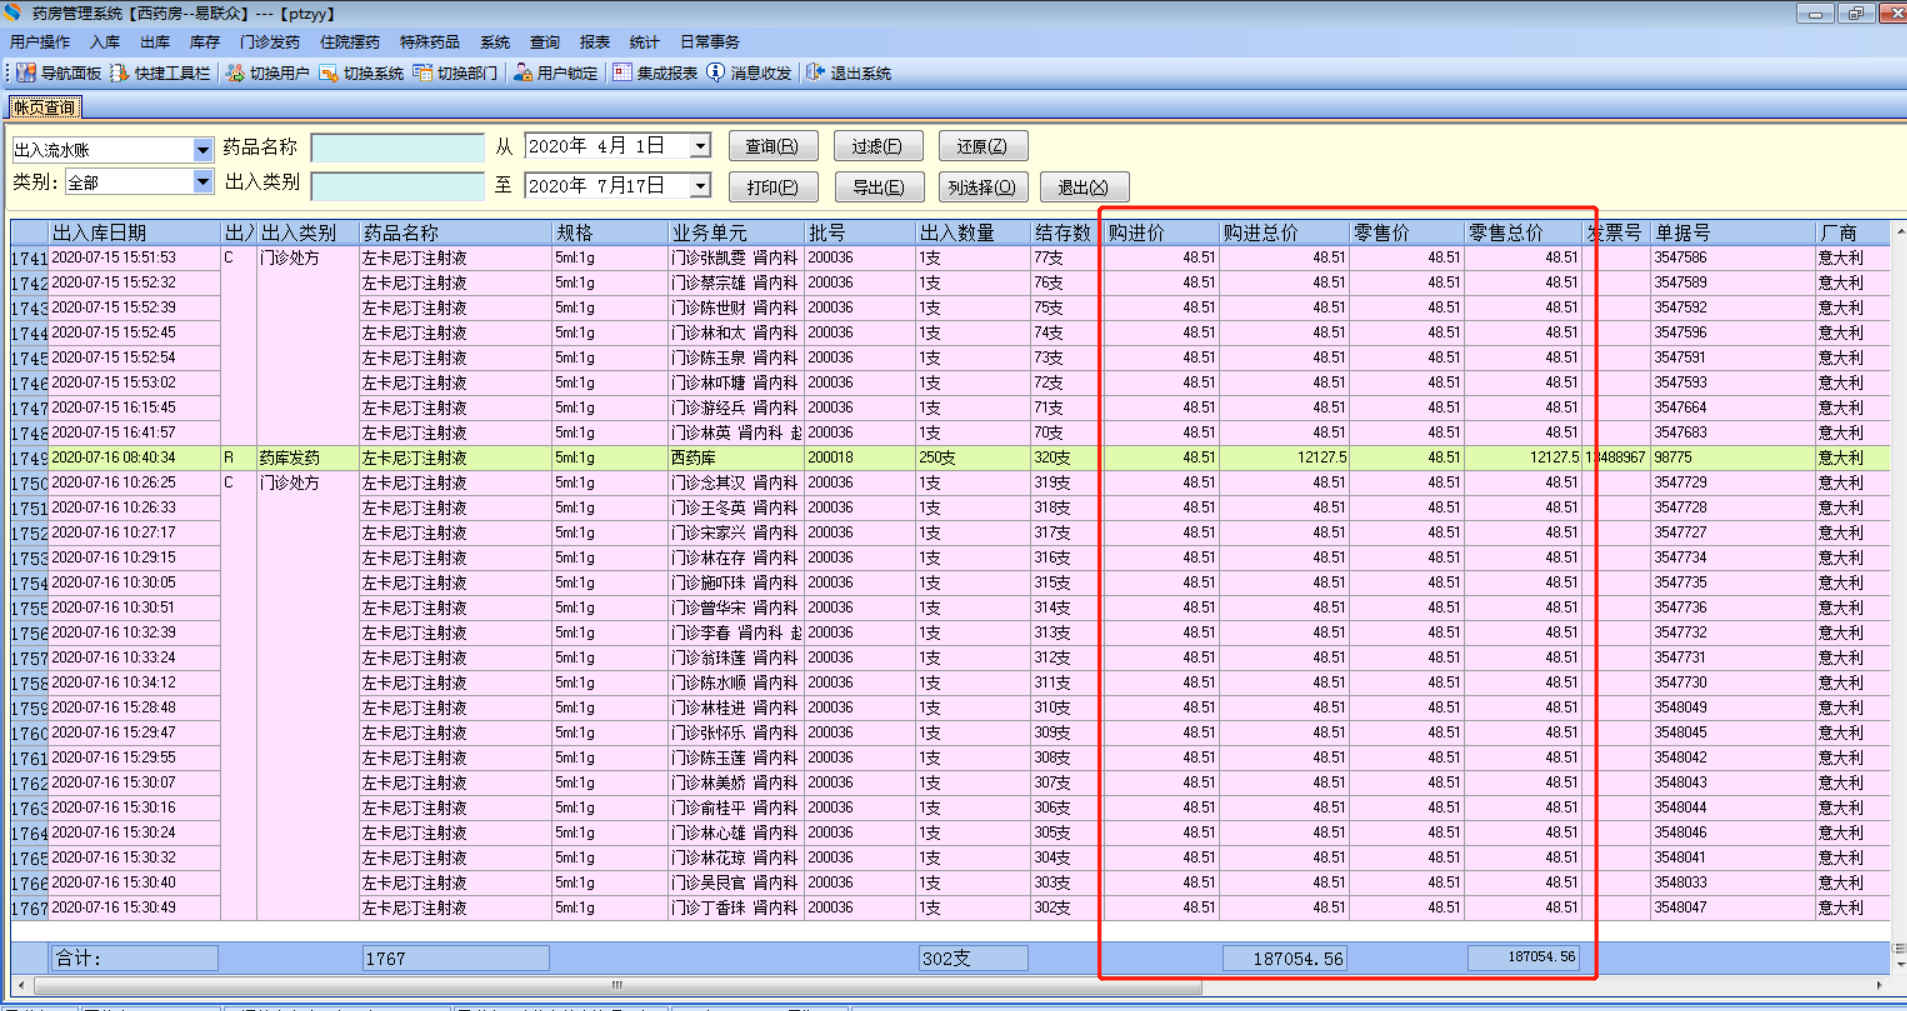The height and width of the screenshot is (1011, 1907).
Task: Open the 出库 menu
Action: click(155, 42)
